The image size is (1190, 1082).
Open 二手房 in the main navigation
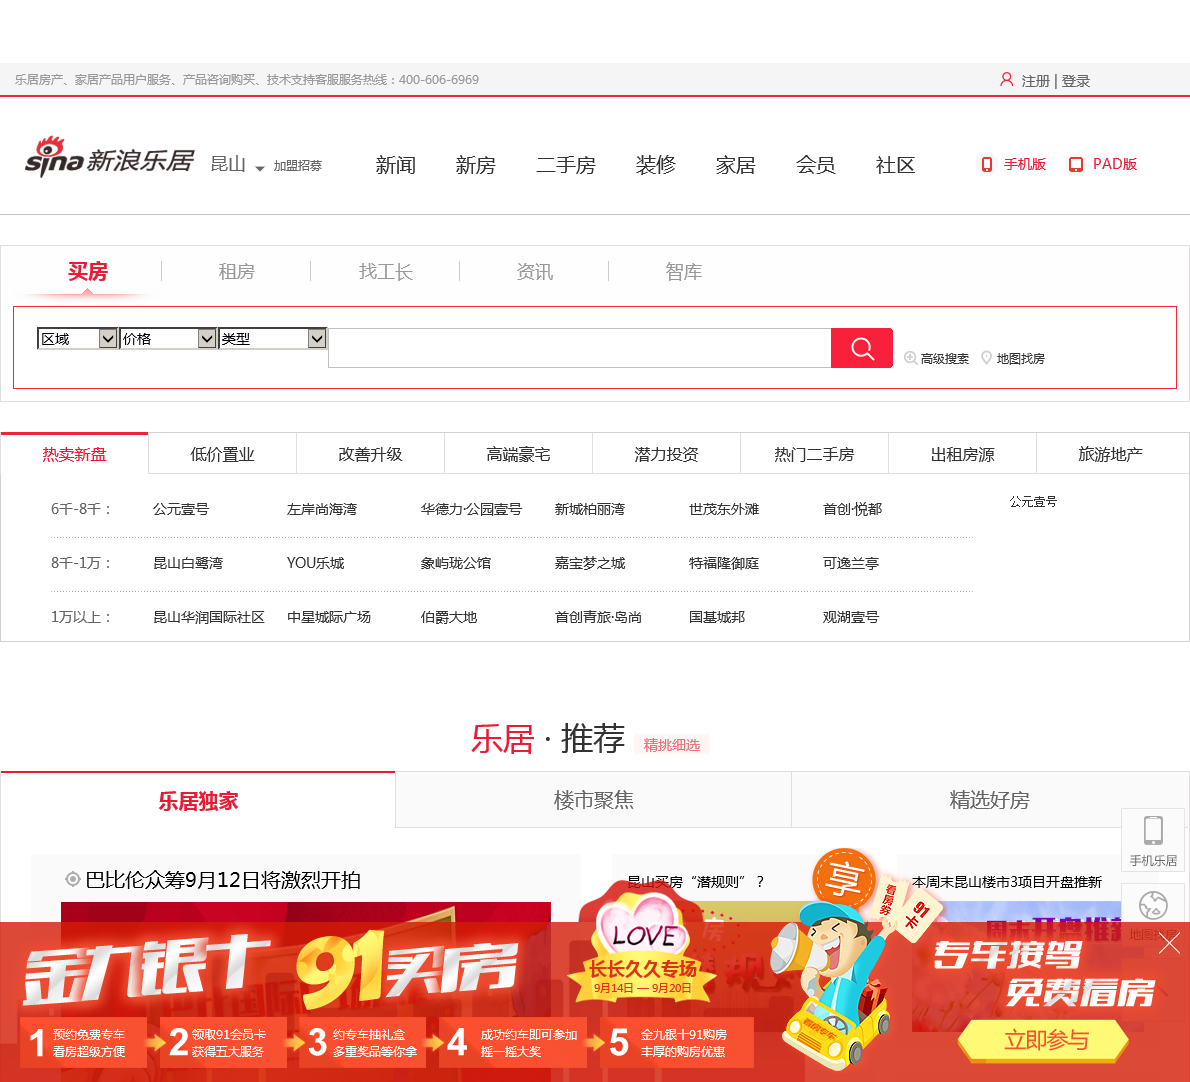[x=565, y=165]
